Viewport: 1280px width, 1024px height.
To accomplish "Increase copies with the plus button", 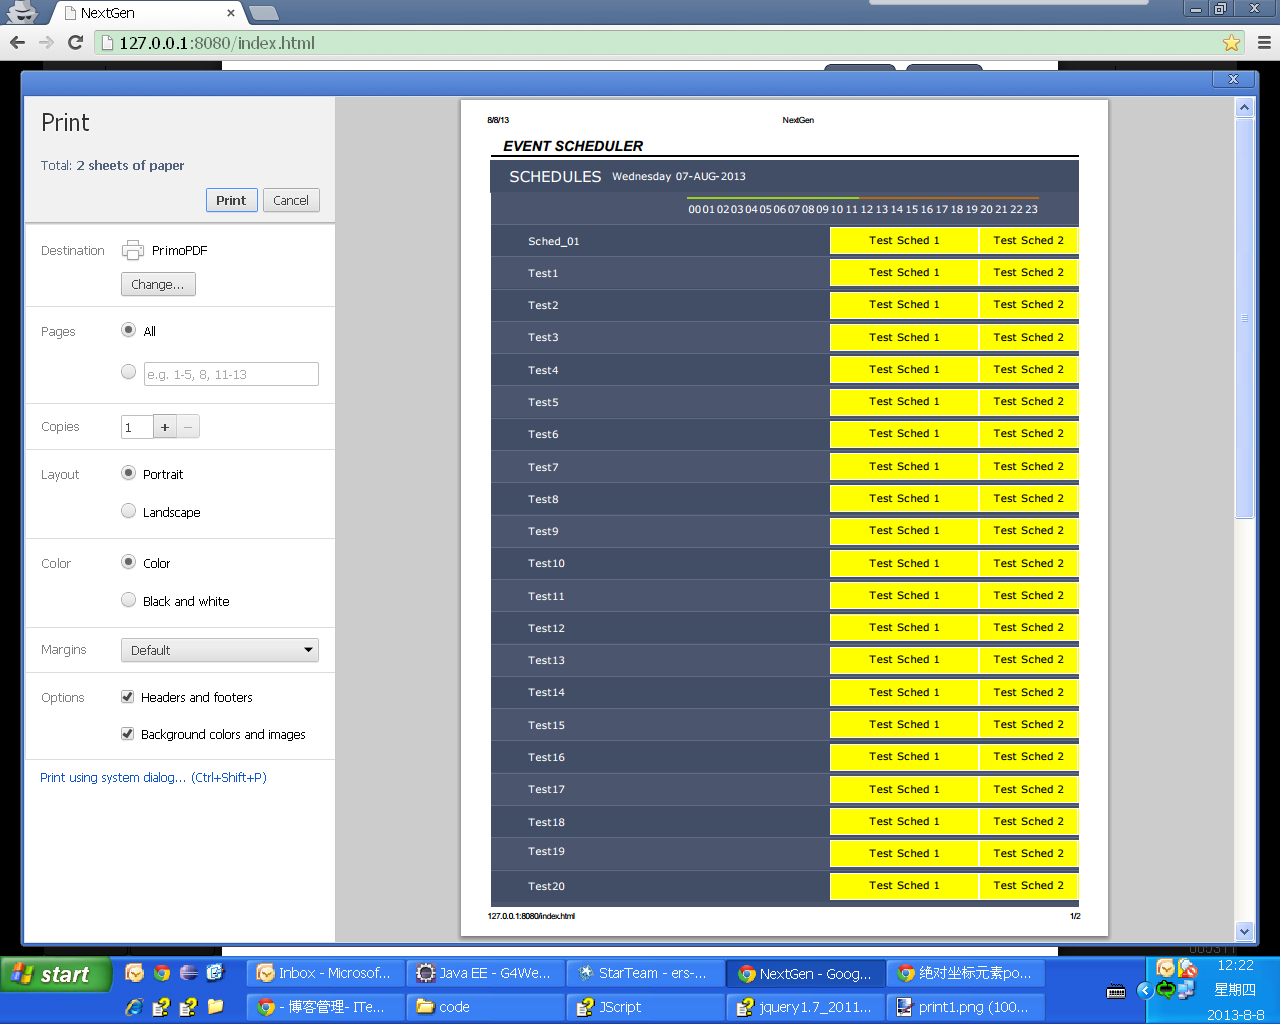I will [165, 427].
